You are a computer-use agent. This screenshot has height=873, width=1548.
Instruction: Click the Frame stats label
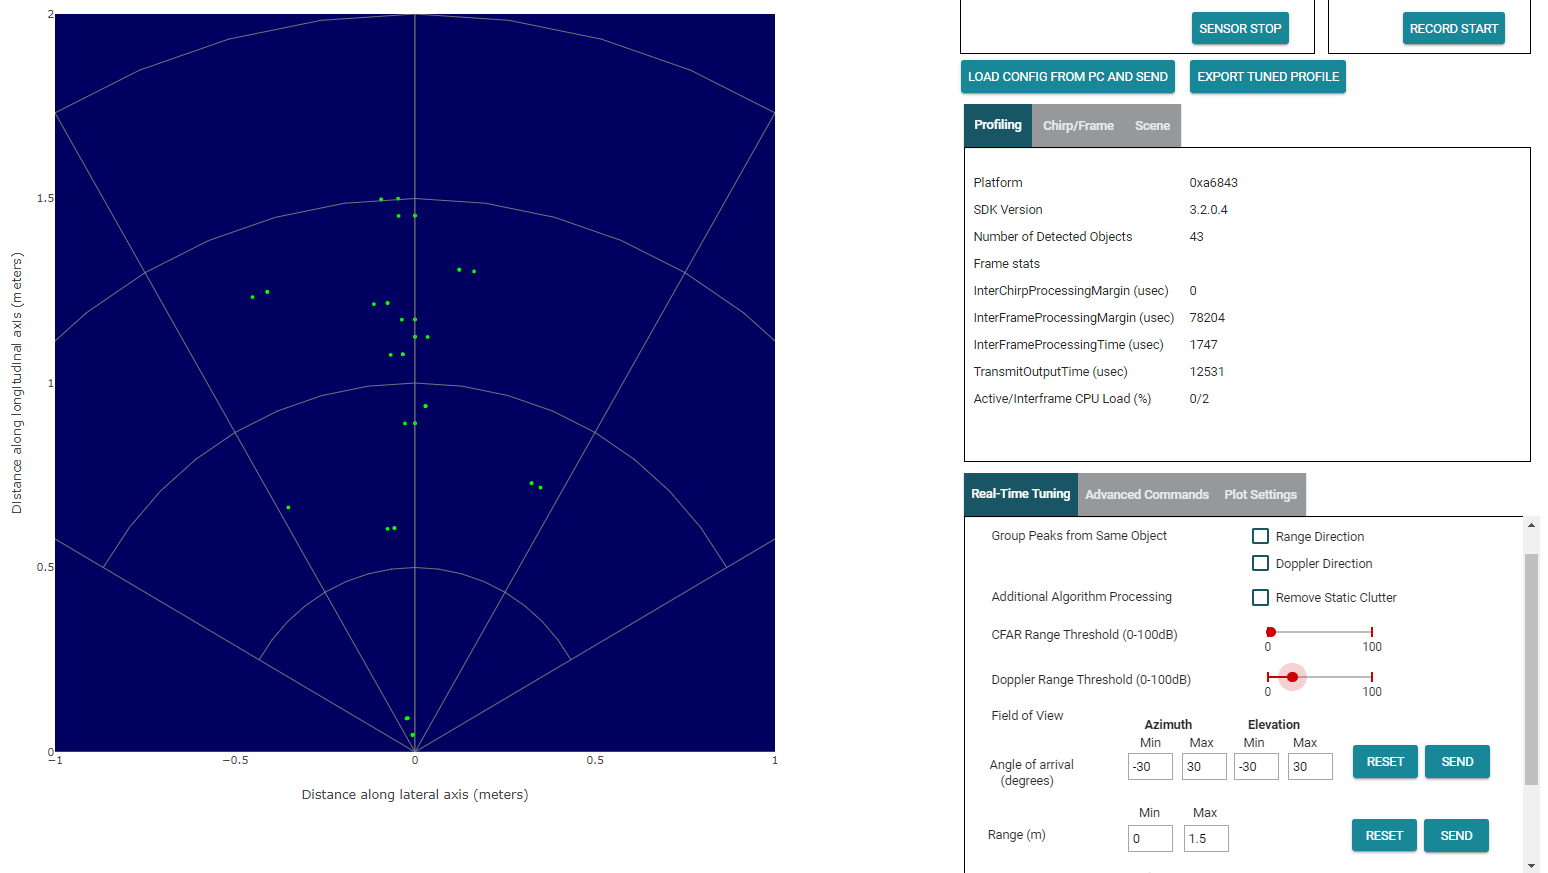point(1006,264)
